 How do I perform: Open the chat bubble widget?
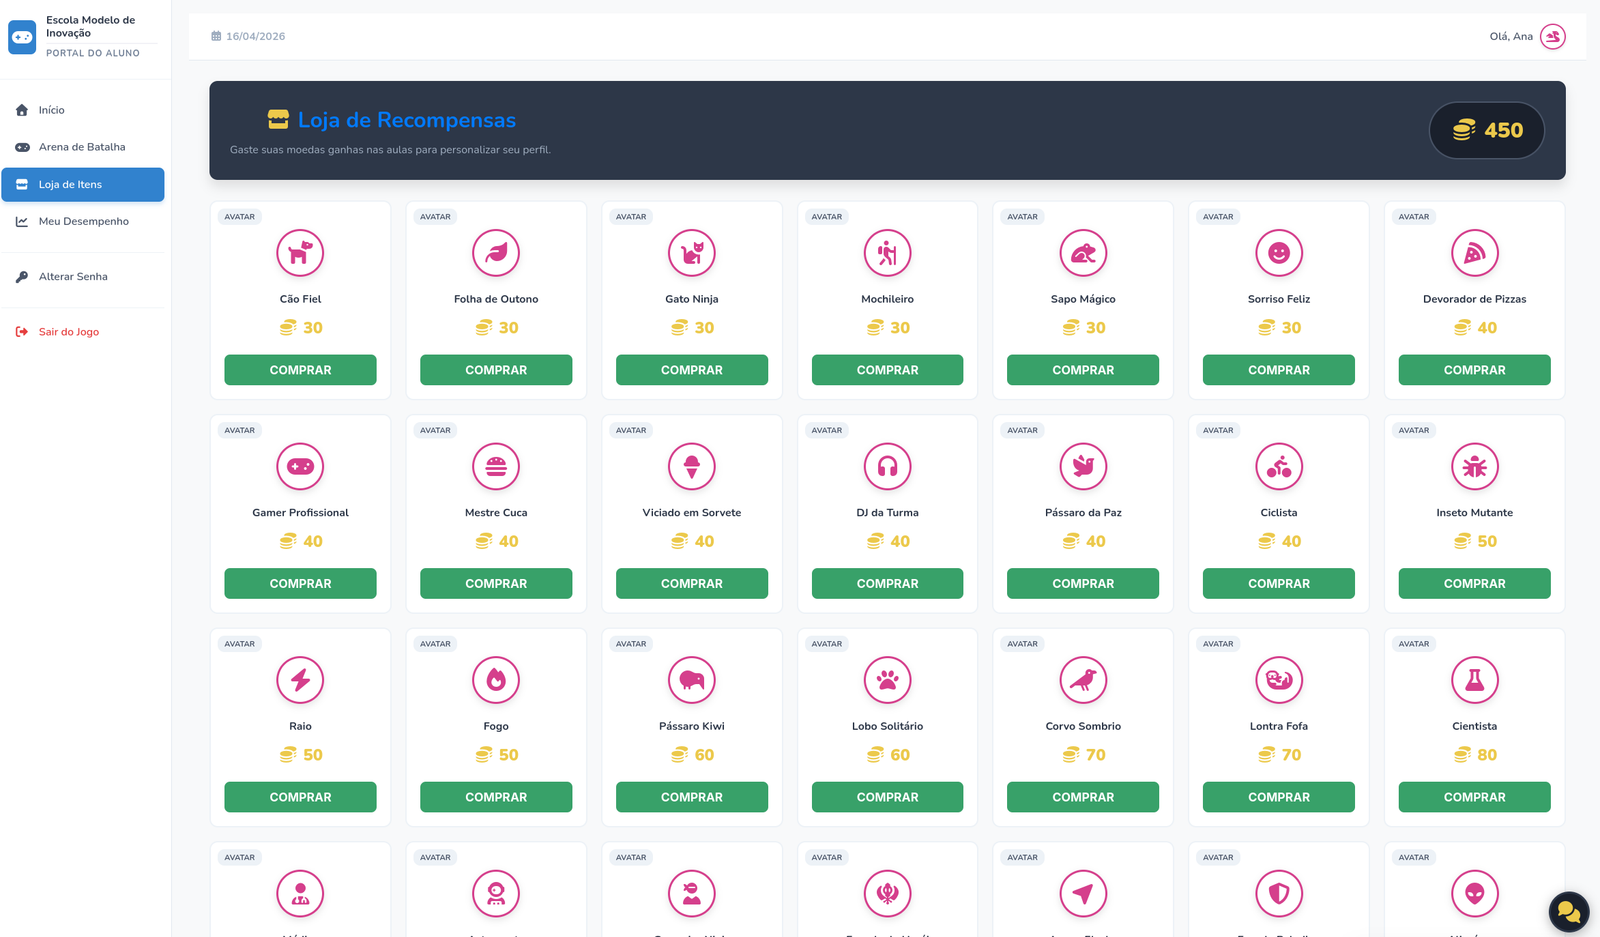1568,911
